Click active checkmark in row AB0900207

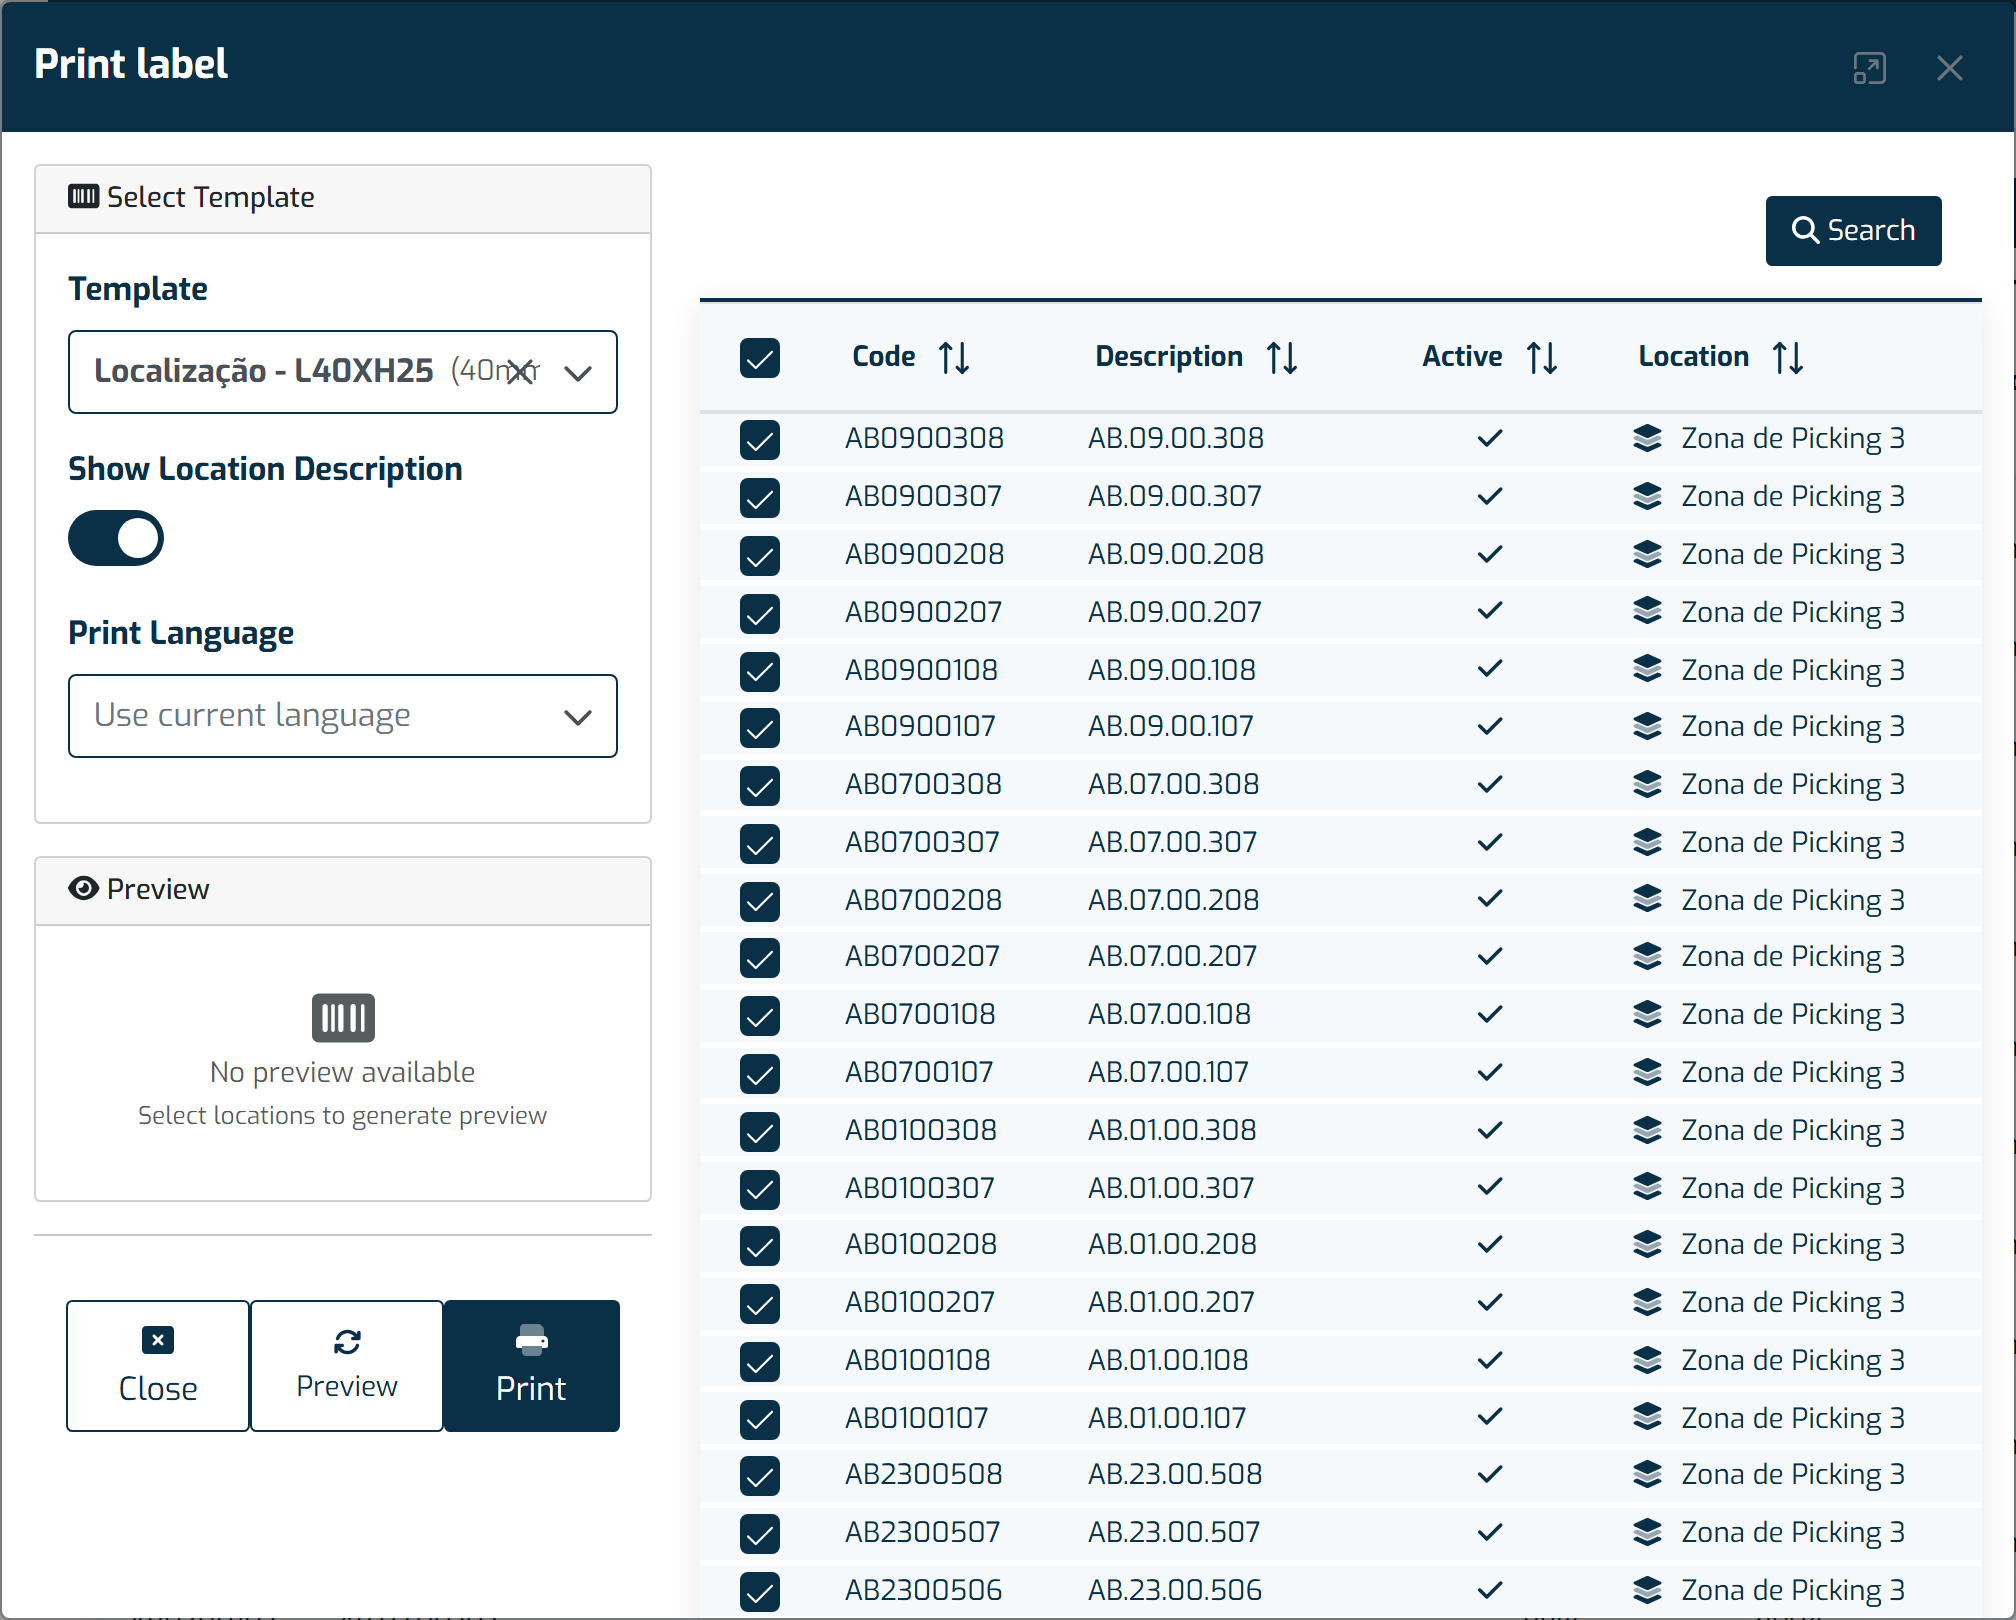click(1490, 610)
